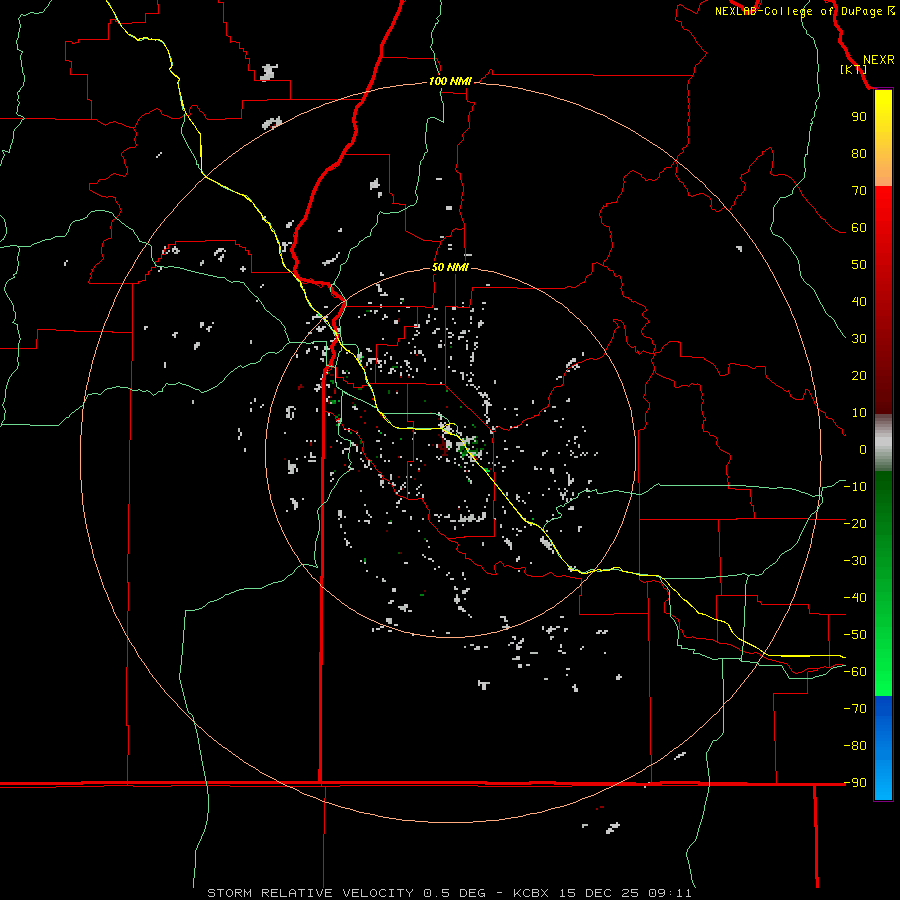
Task: Select the 50 NMI range ring label
Action: (450, 267)
